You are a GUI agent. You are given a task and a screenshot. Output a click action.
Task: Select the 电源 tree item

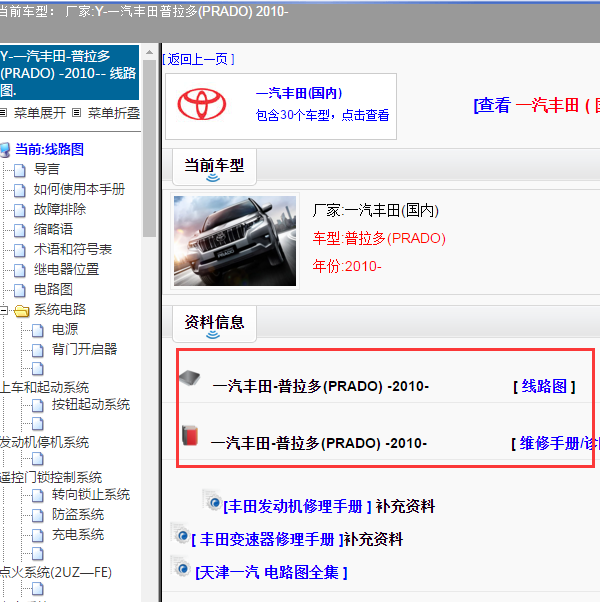click(x=65, y=329)
